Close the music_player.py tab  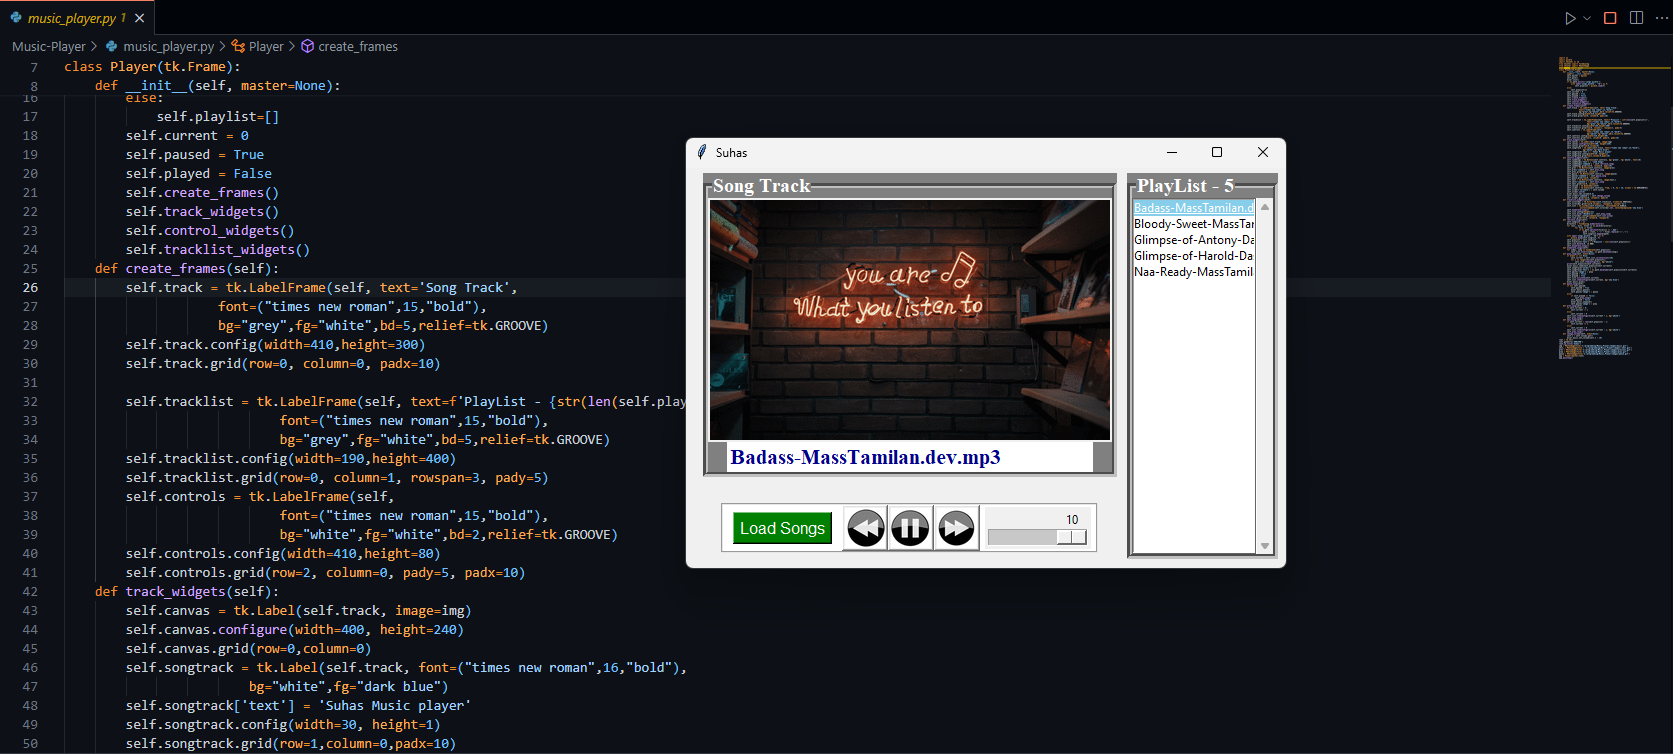139,18
